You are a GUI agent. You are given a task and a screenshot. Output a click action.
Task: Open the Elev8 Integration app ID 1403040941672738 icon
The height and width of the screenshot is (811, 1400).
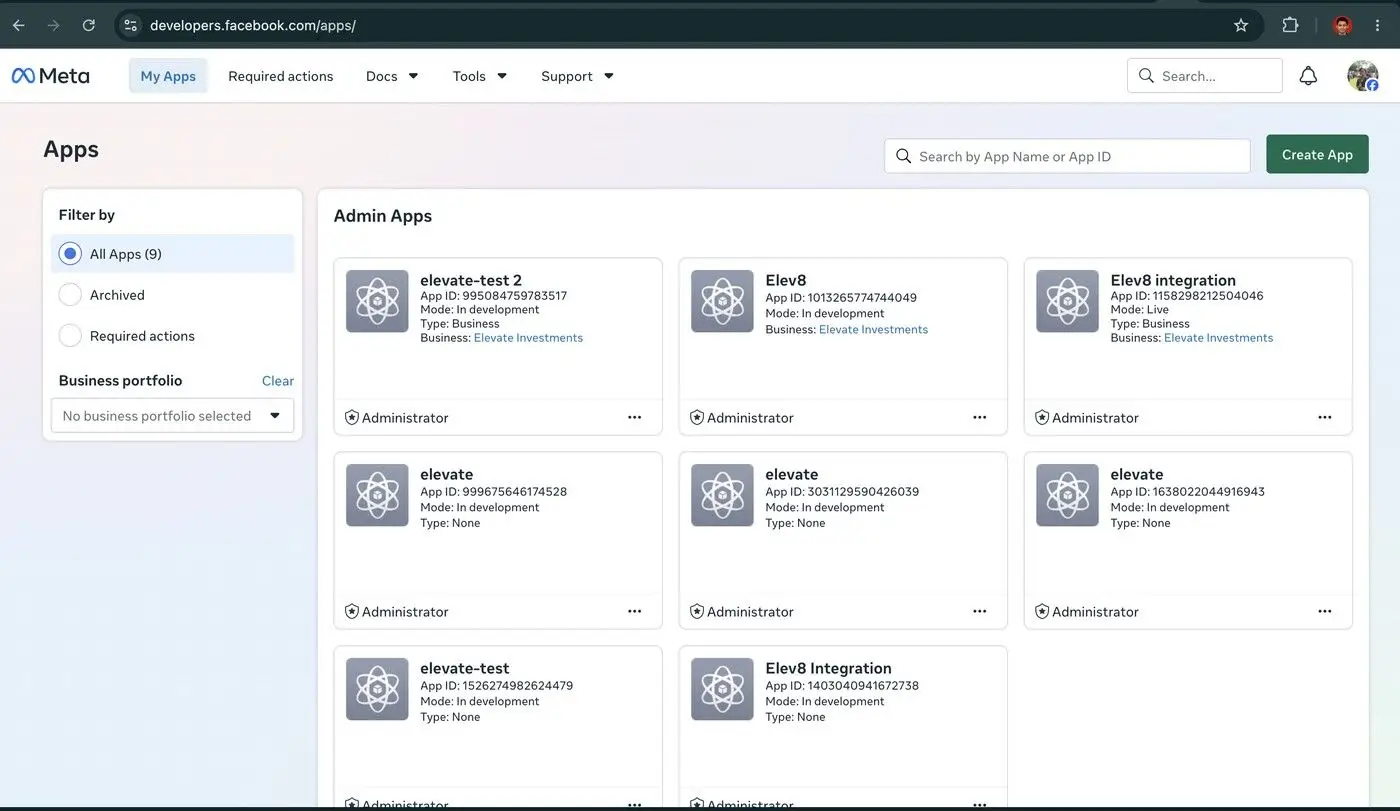[722, 689]
